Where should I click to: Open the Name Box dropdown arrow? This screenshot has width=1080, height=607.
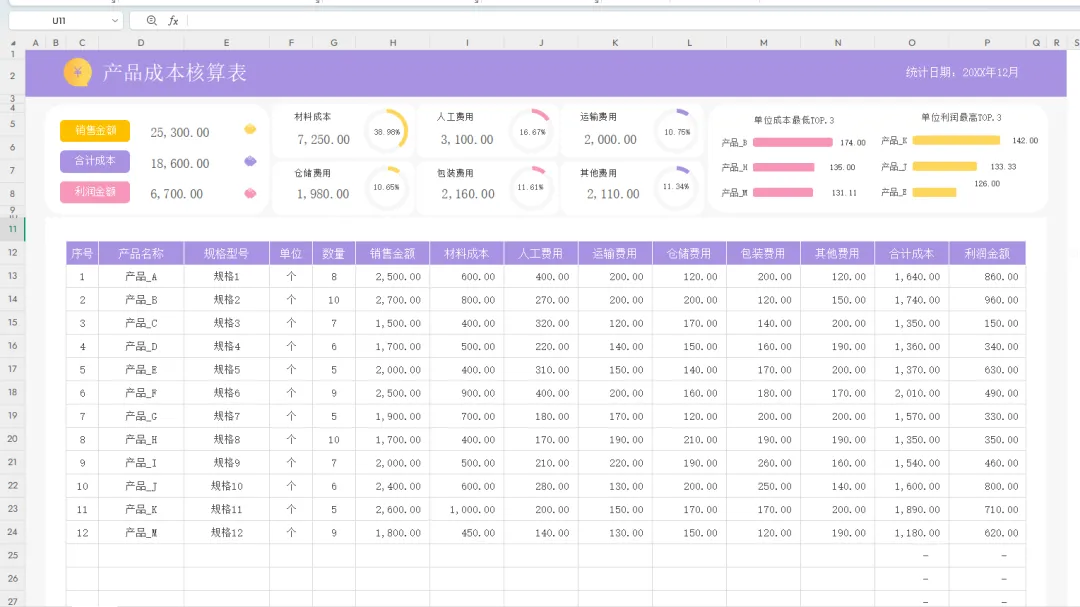[116, 20]
